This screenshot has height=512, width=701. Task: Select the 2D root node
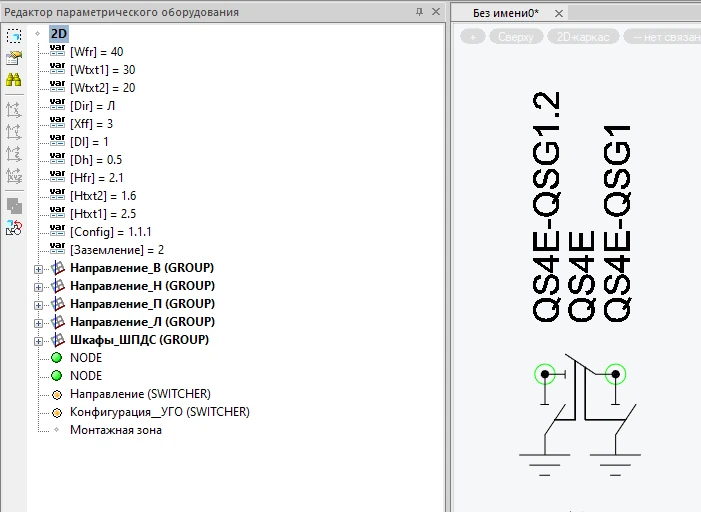59,33
